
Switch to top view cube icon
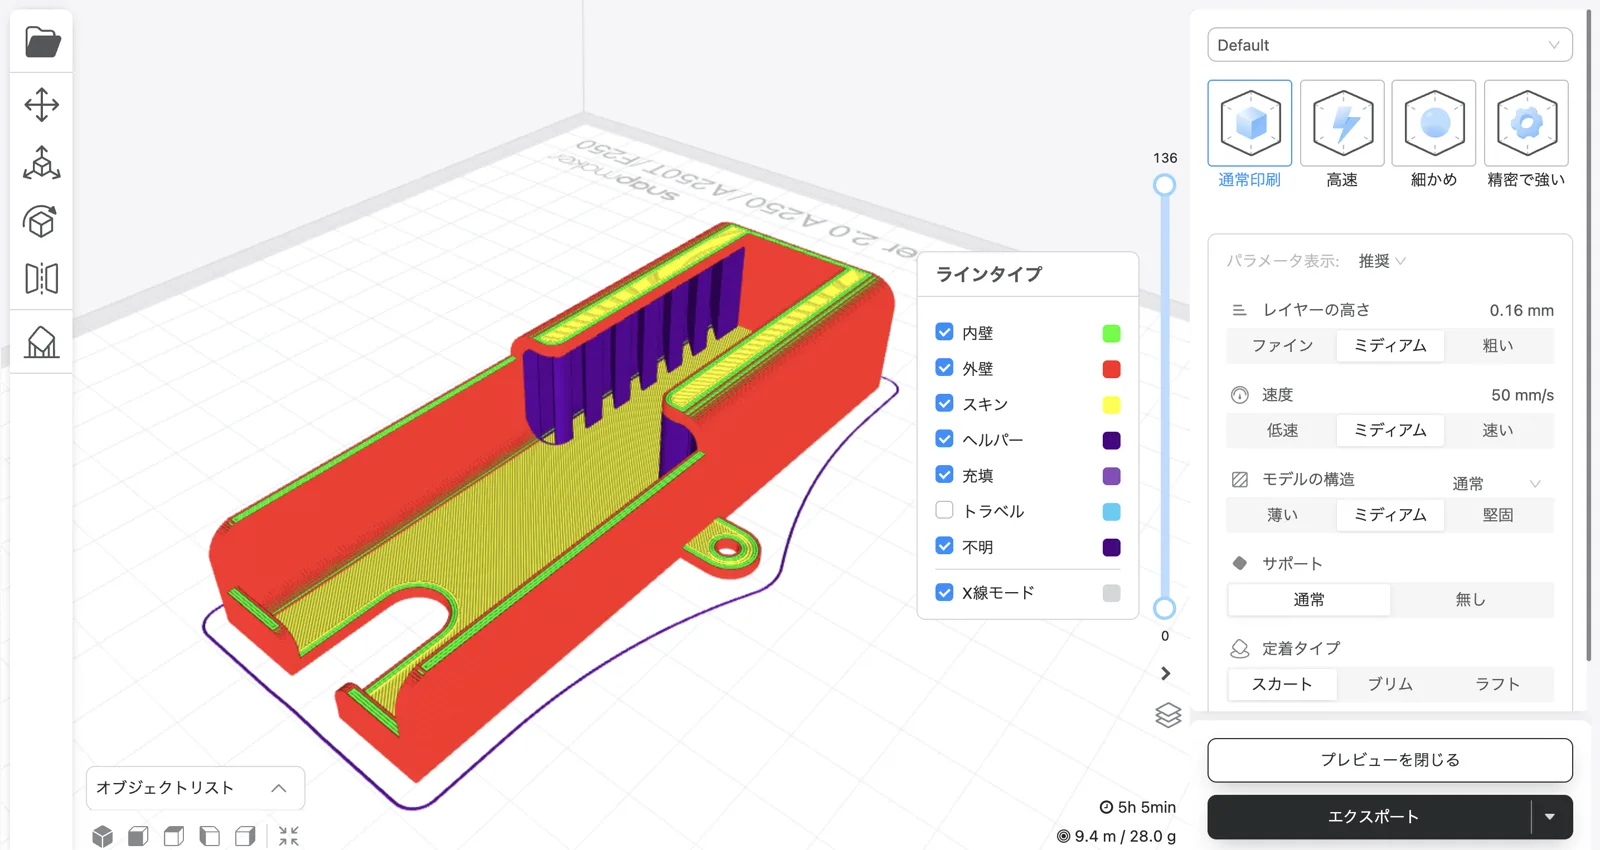pos(174,836)
